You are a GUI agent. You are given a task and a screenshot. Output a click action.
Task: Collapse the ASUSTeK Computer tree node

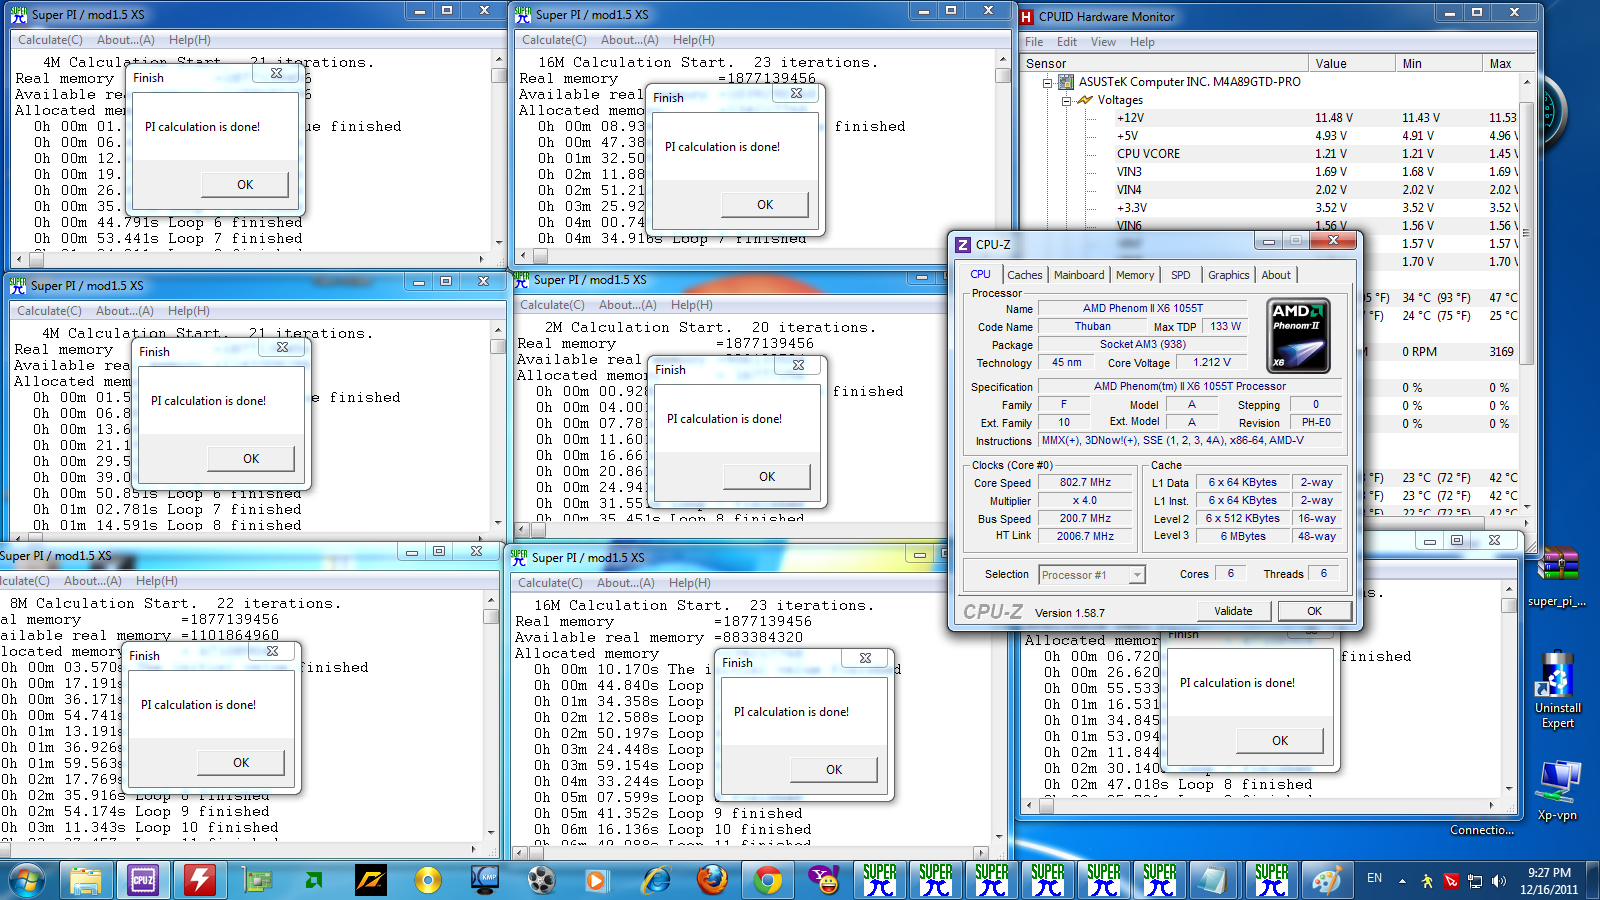pyautogui.click(x=1047, y=83)
